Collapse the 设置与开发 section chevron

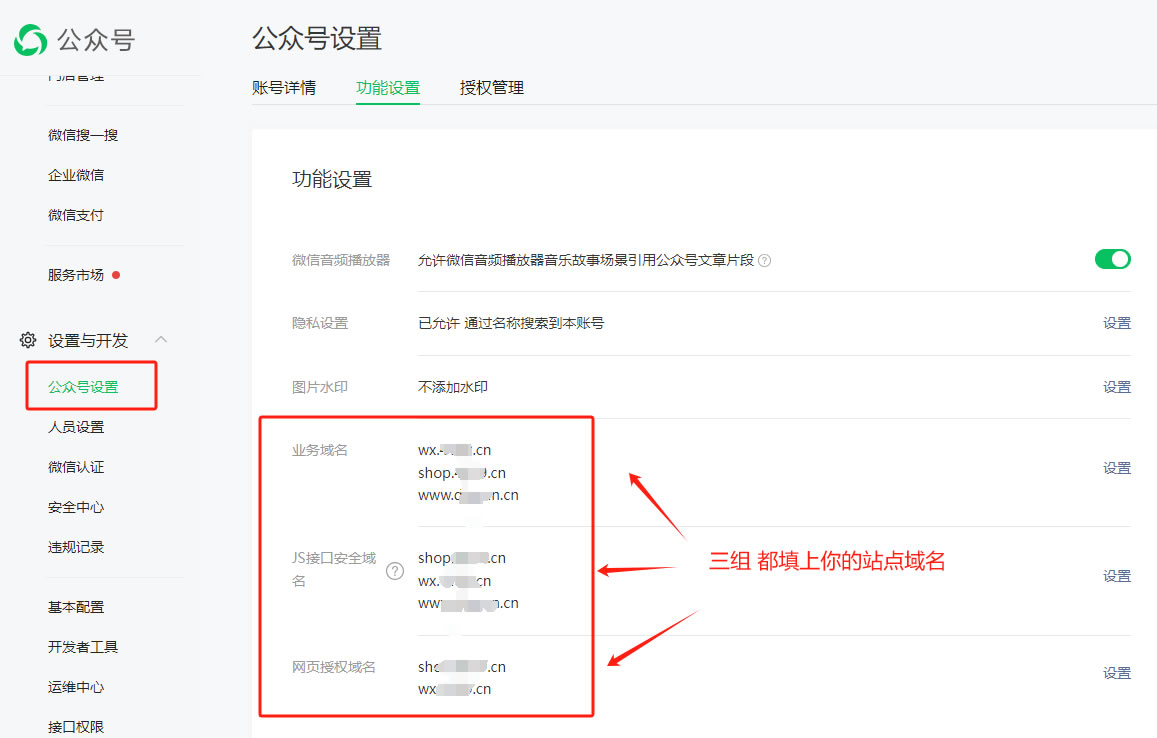[161, 339]
